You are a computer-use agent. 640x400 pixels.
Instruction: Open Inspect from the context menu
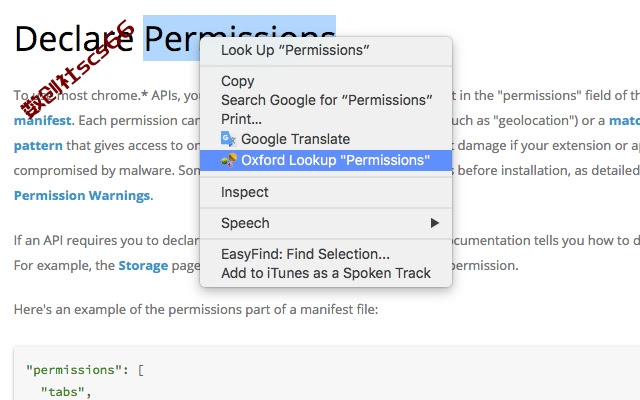click(x=326, y=192)
